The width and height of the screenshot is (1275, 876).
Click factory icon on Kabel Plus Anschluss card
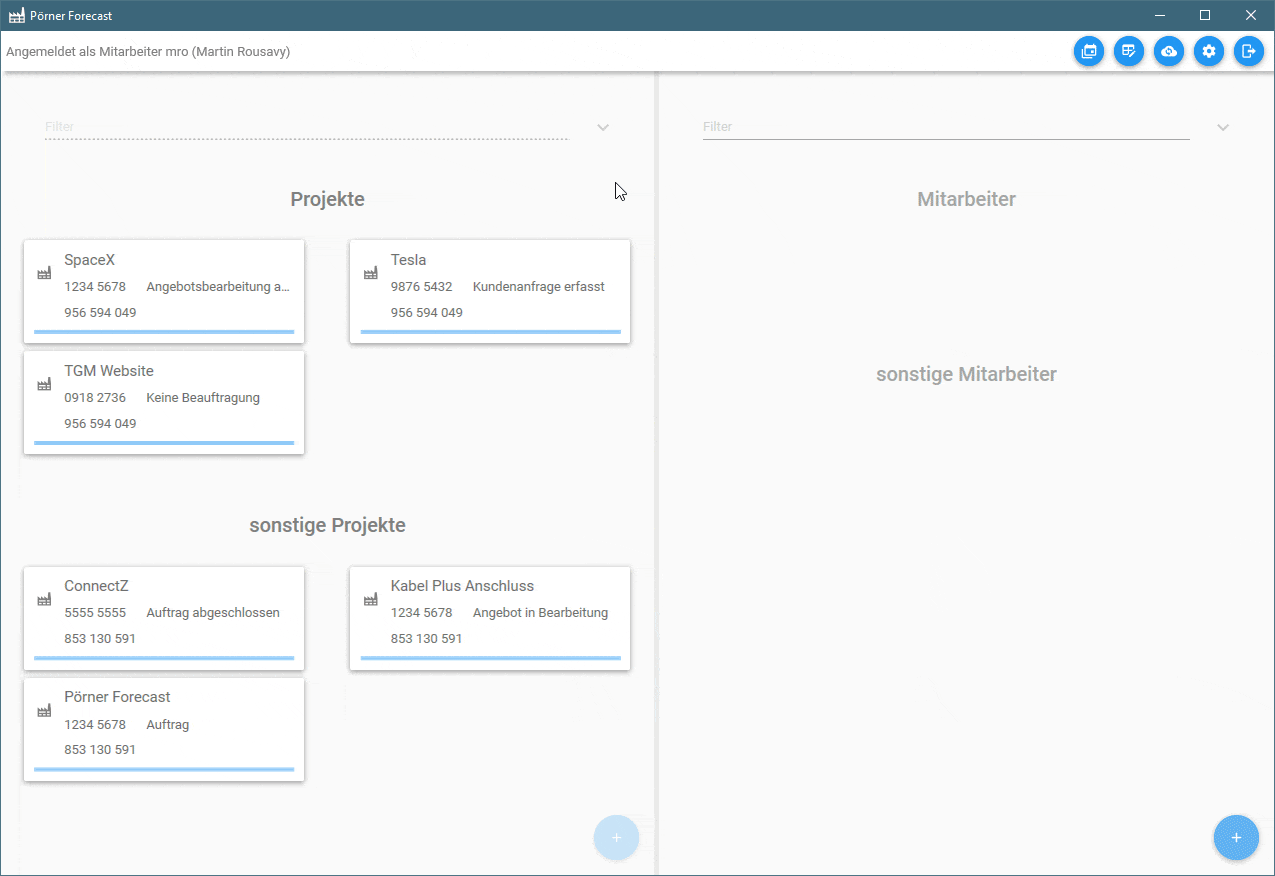coord(371,599)
